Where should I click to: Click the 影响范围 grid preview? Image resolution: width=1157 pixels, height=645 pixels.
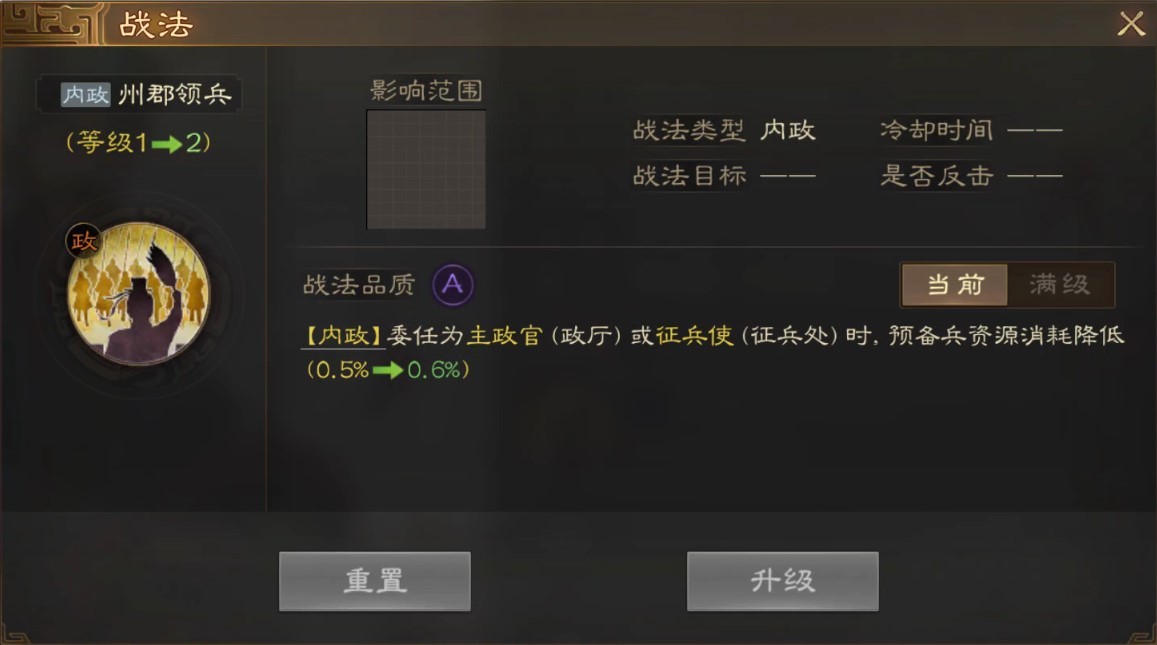point(426,169)
